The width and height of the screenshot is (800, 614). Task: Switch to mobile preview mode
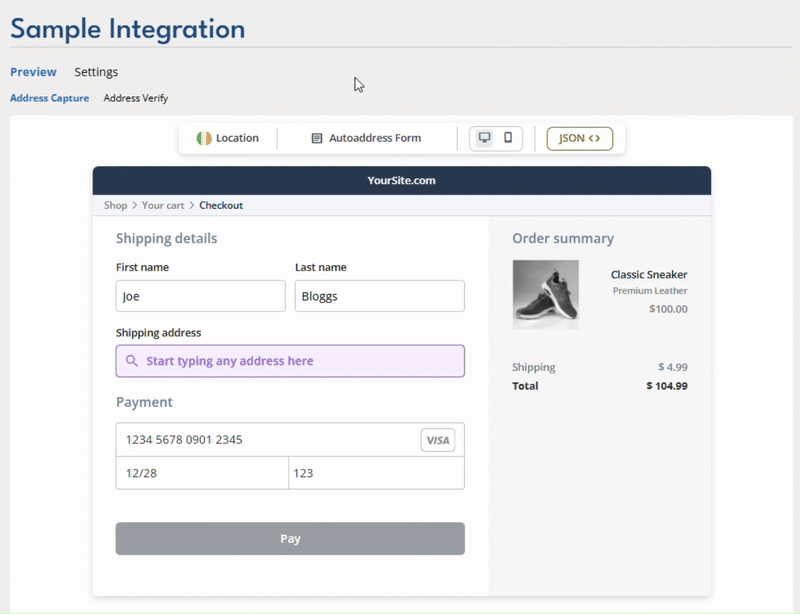click(x=508, y=138)
